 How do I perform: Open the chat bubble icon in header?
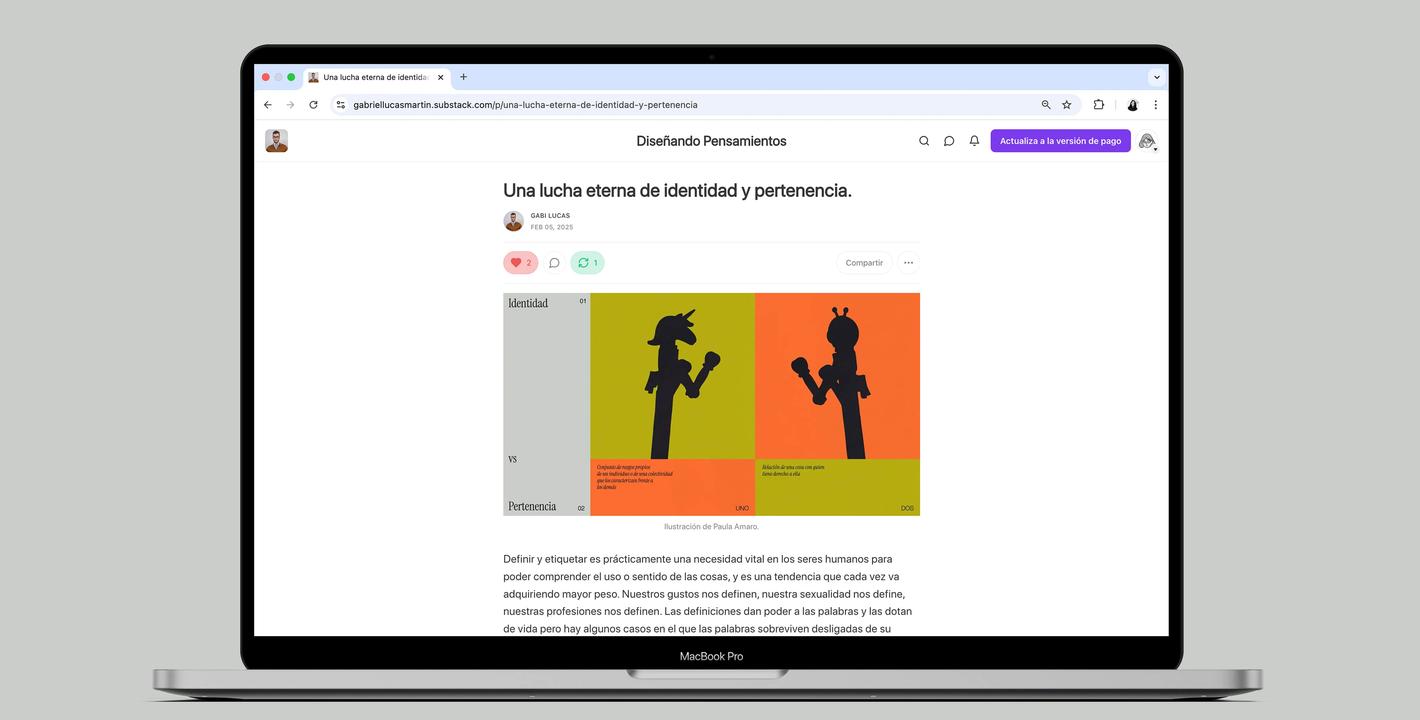949,141
